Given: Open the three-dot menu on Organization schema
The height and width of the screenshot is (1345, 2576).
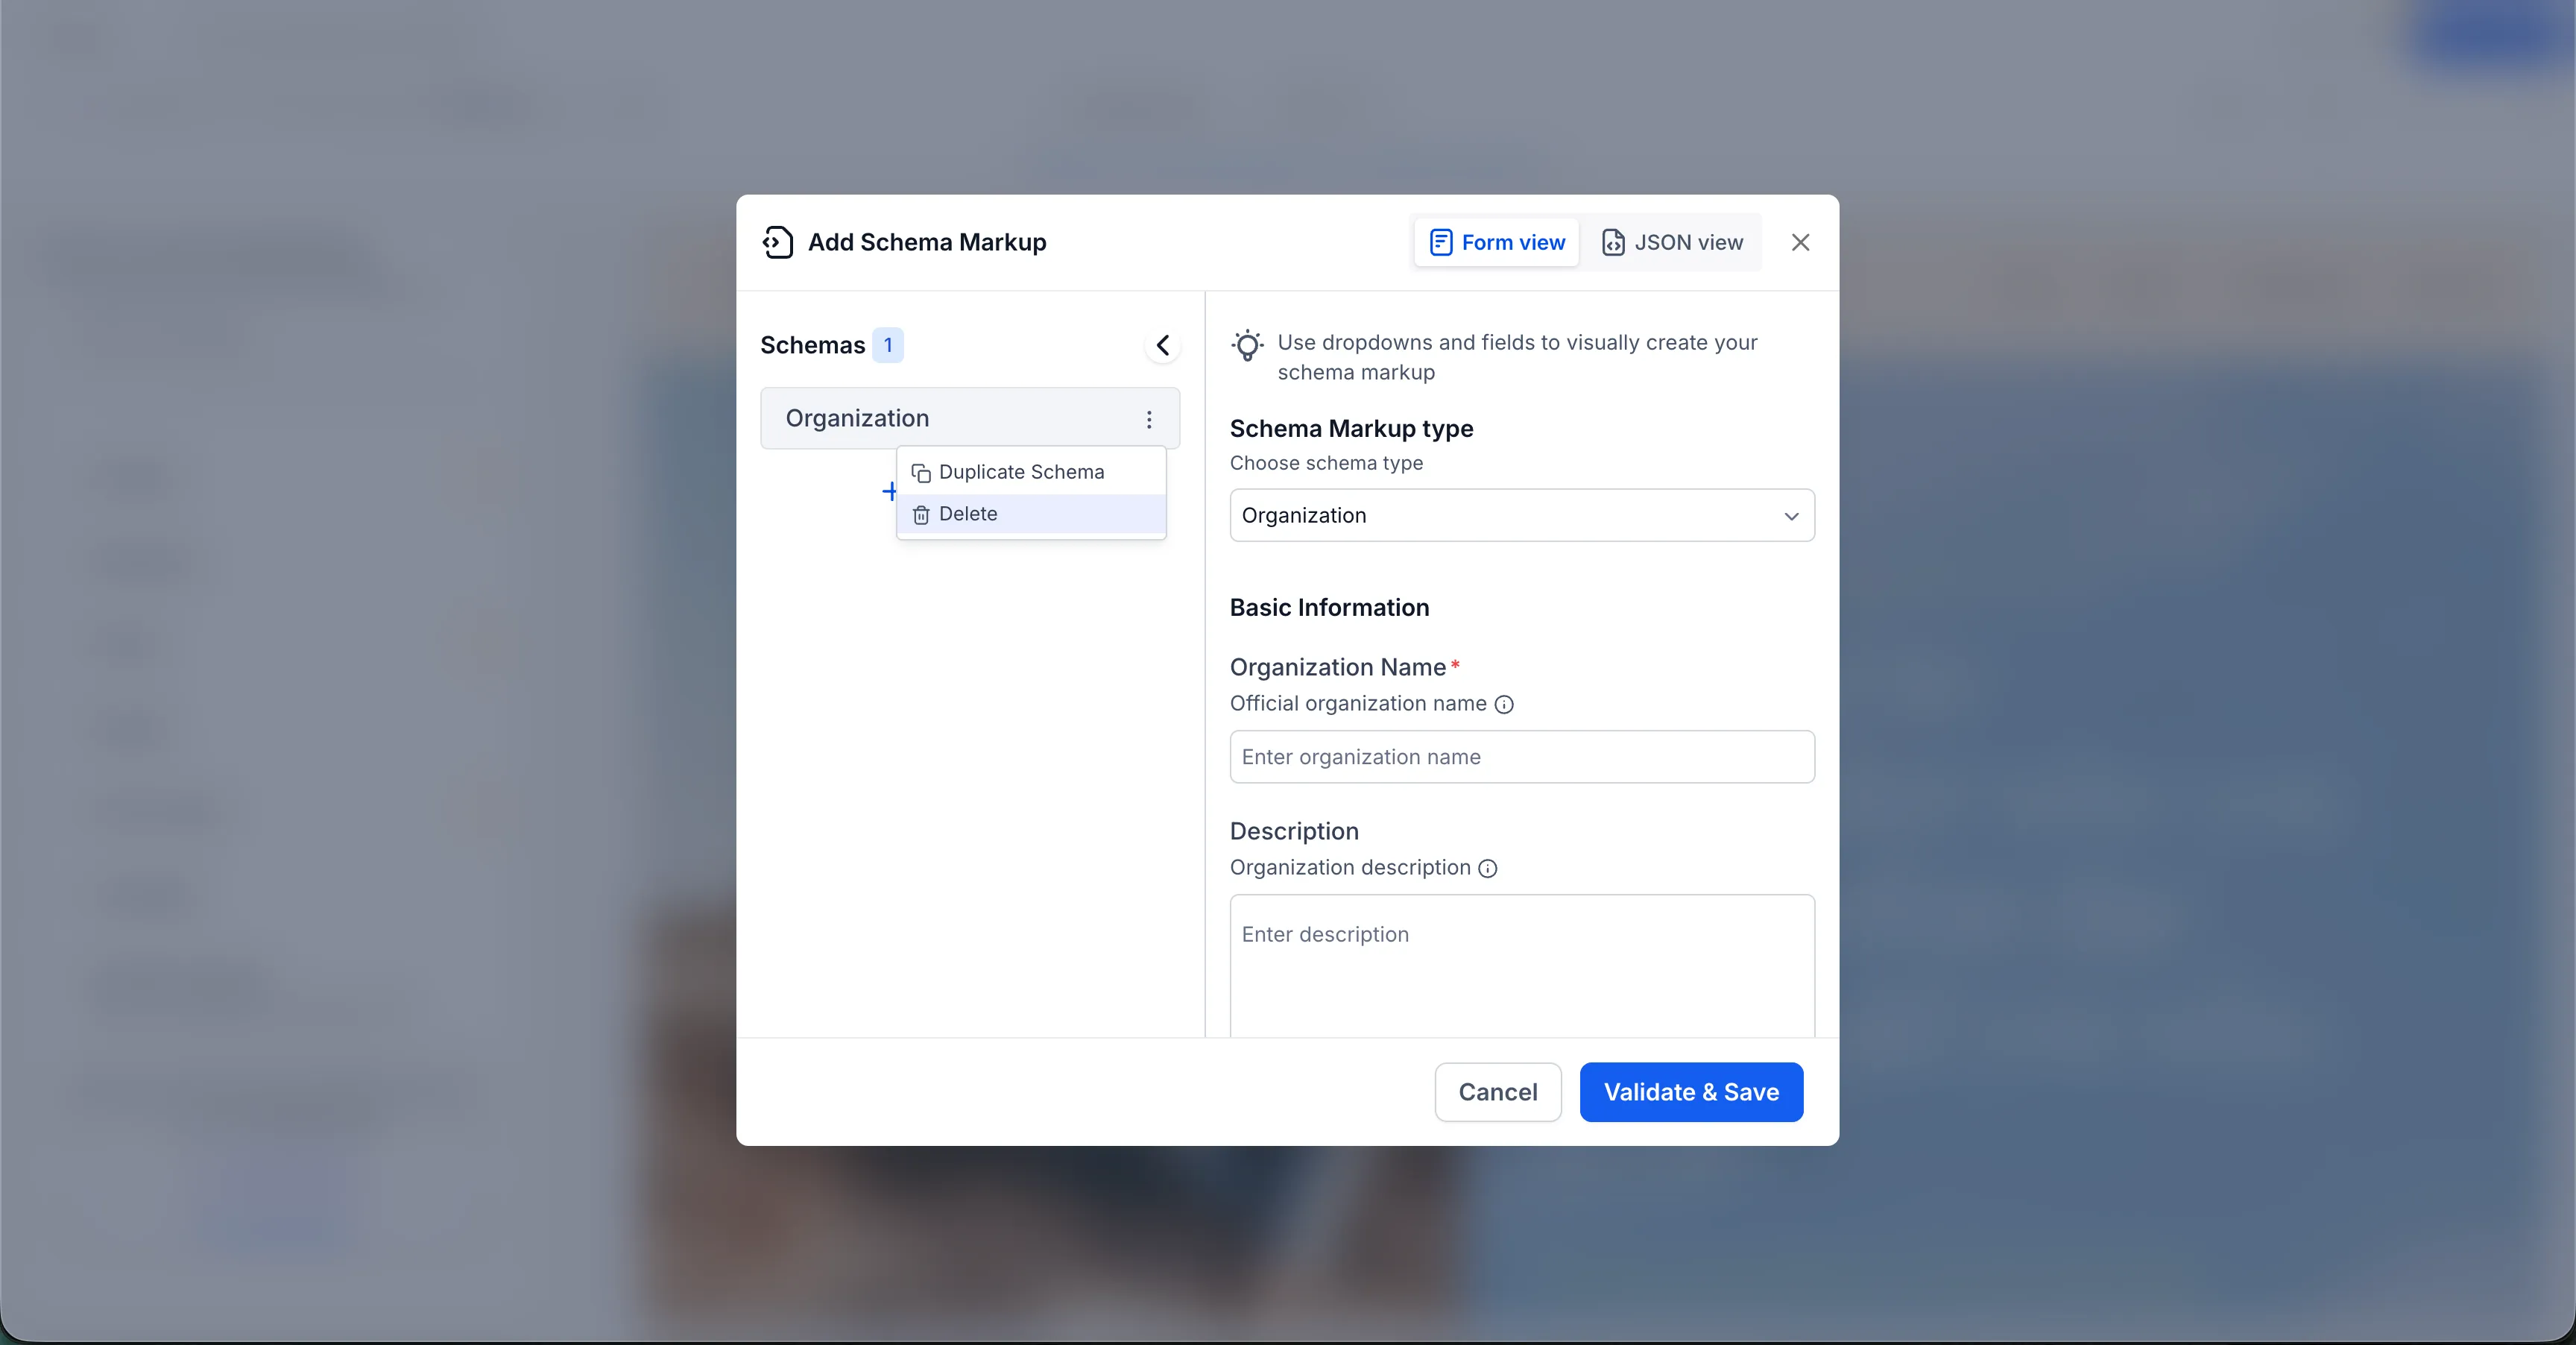Looking at the screenshot, I should click(x=1148, y=419).
